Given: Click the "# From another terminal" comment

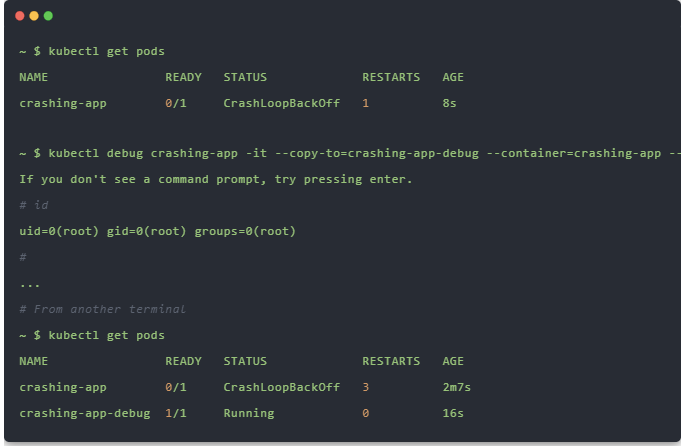Looking at the screenshot, I should click(102, 309).
